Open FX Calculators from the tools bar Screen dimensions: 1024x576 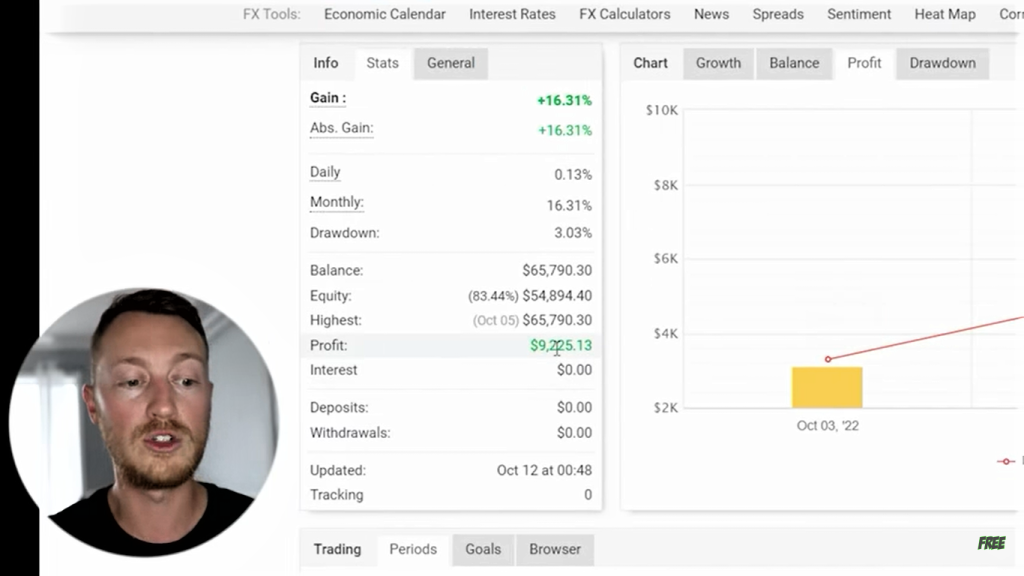click(x=625, y=14)
